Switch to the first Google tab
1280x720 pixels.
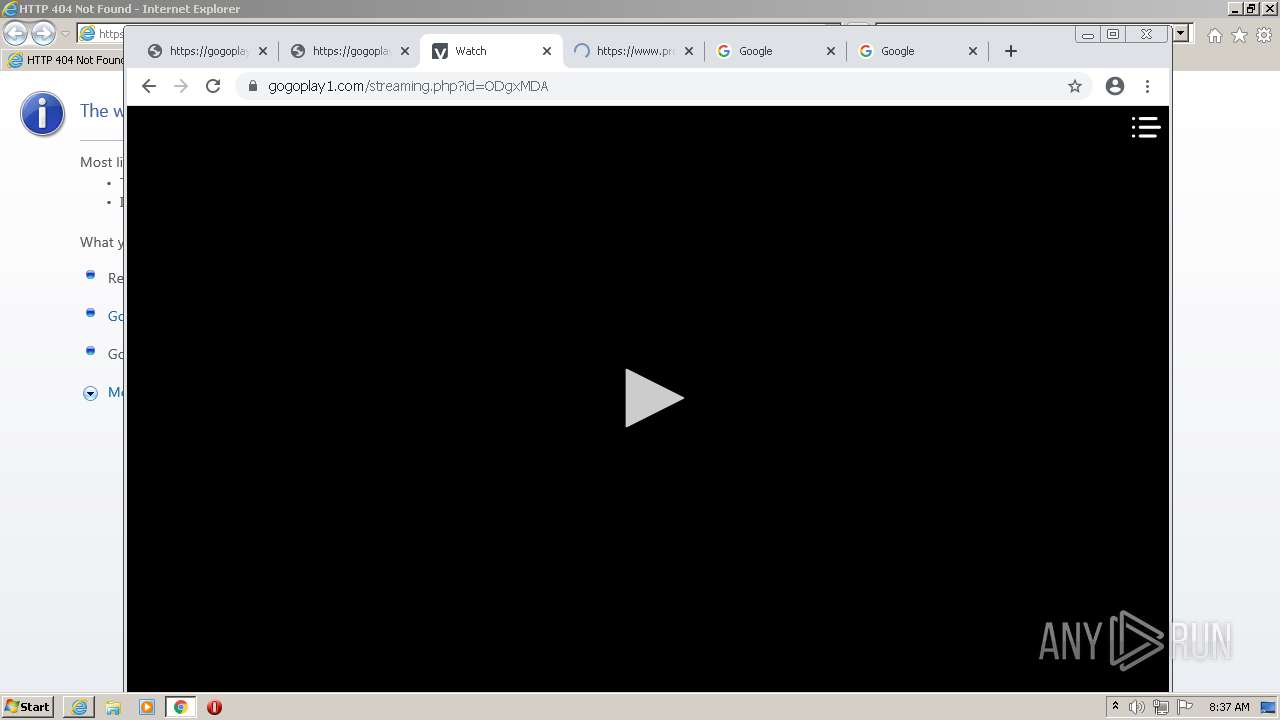tap(775, 51)
